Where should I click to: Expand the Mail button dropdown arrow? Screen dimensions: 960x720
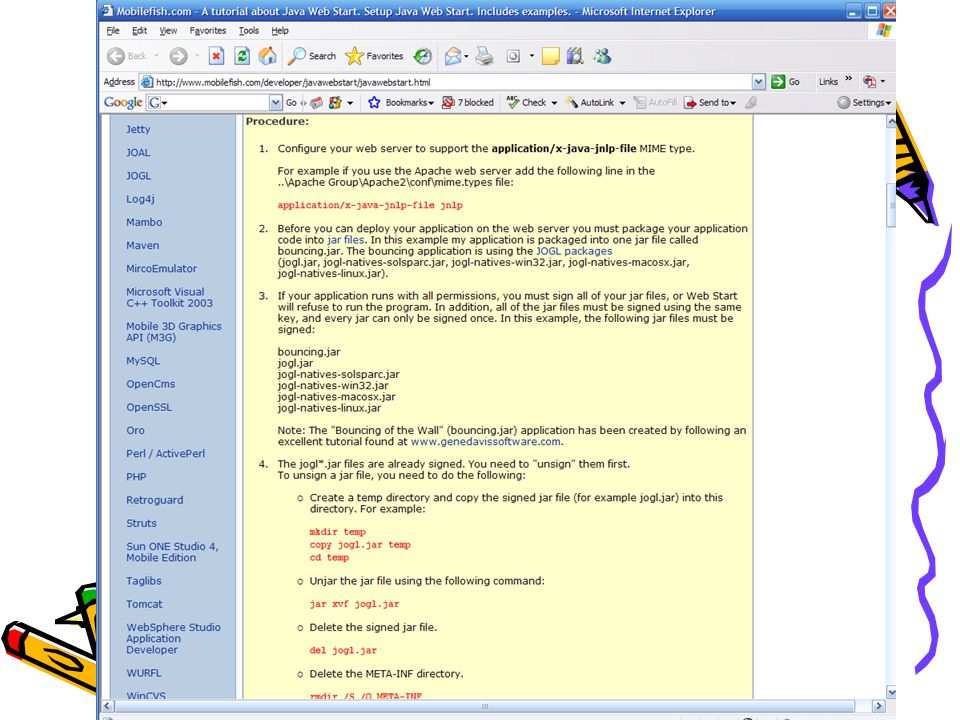point(467,56)
